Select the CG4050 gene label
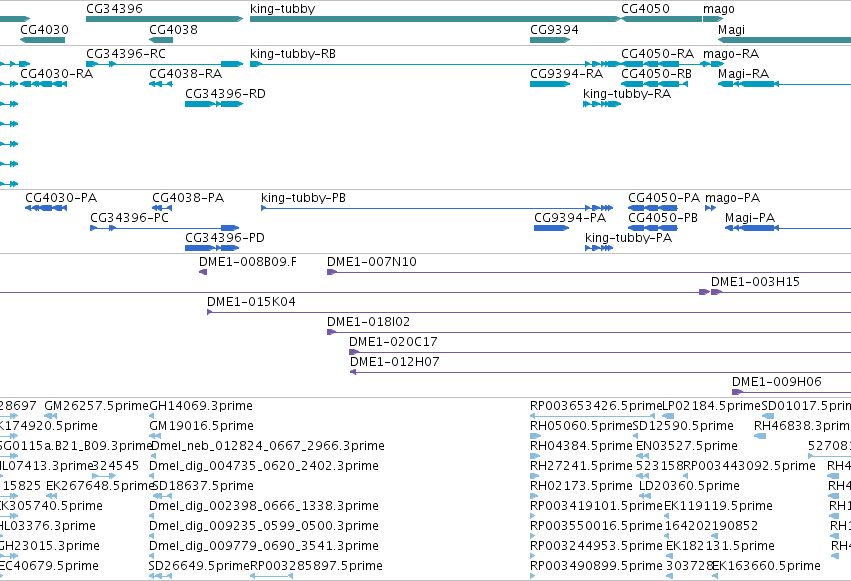The height and width of the screenshot is (581, 851). pos(645,9)
